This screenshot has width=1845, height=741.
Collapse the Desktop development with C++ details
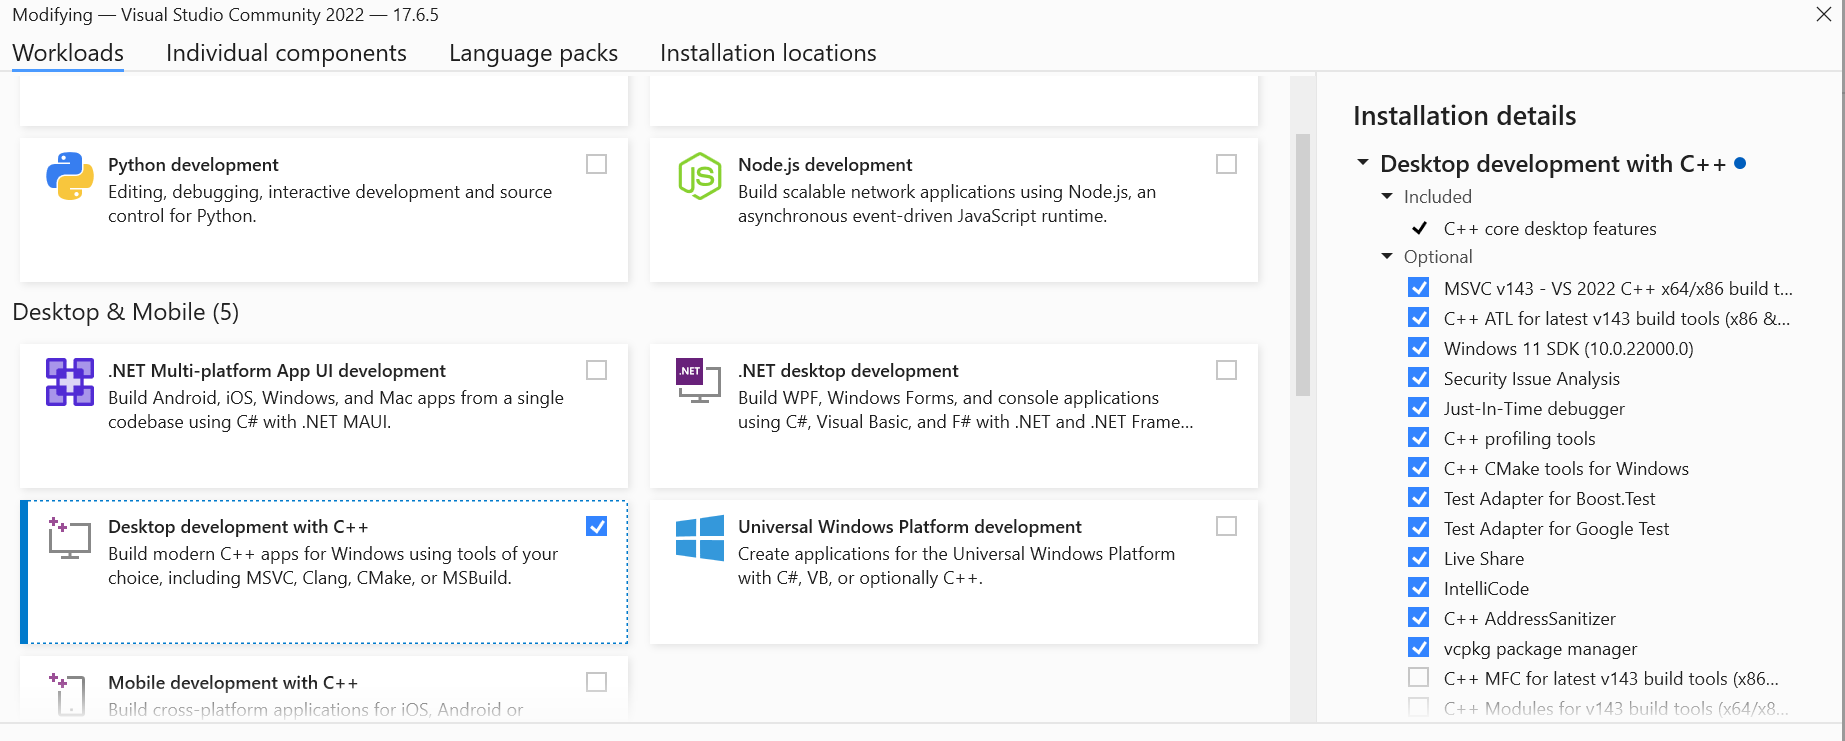click(1362, 162)
